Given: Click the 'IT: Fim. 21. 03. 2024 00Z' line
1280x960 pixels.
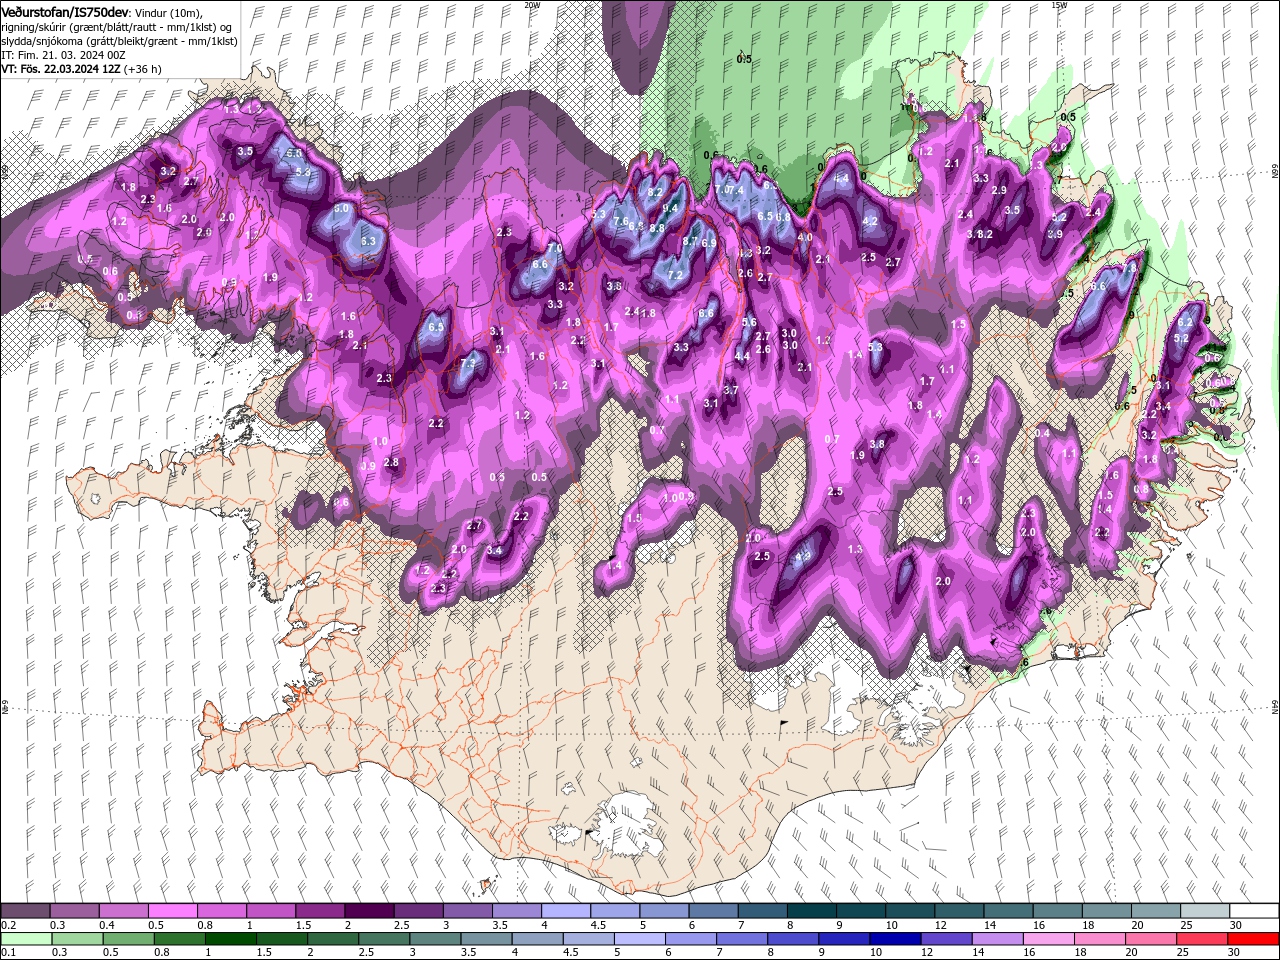Looking at the screenshot, I should 62,55.
